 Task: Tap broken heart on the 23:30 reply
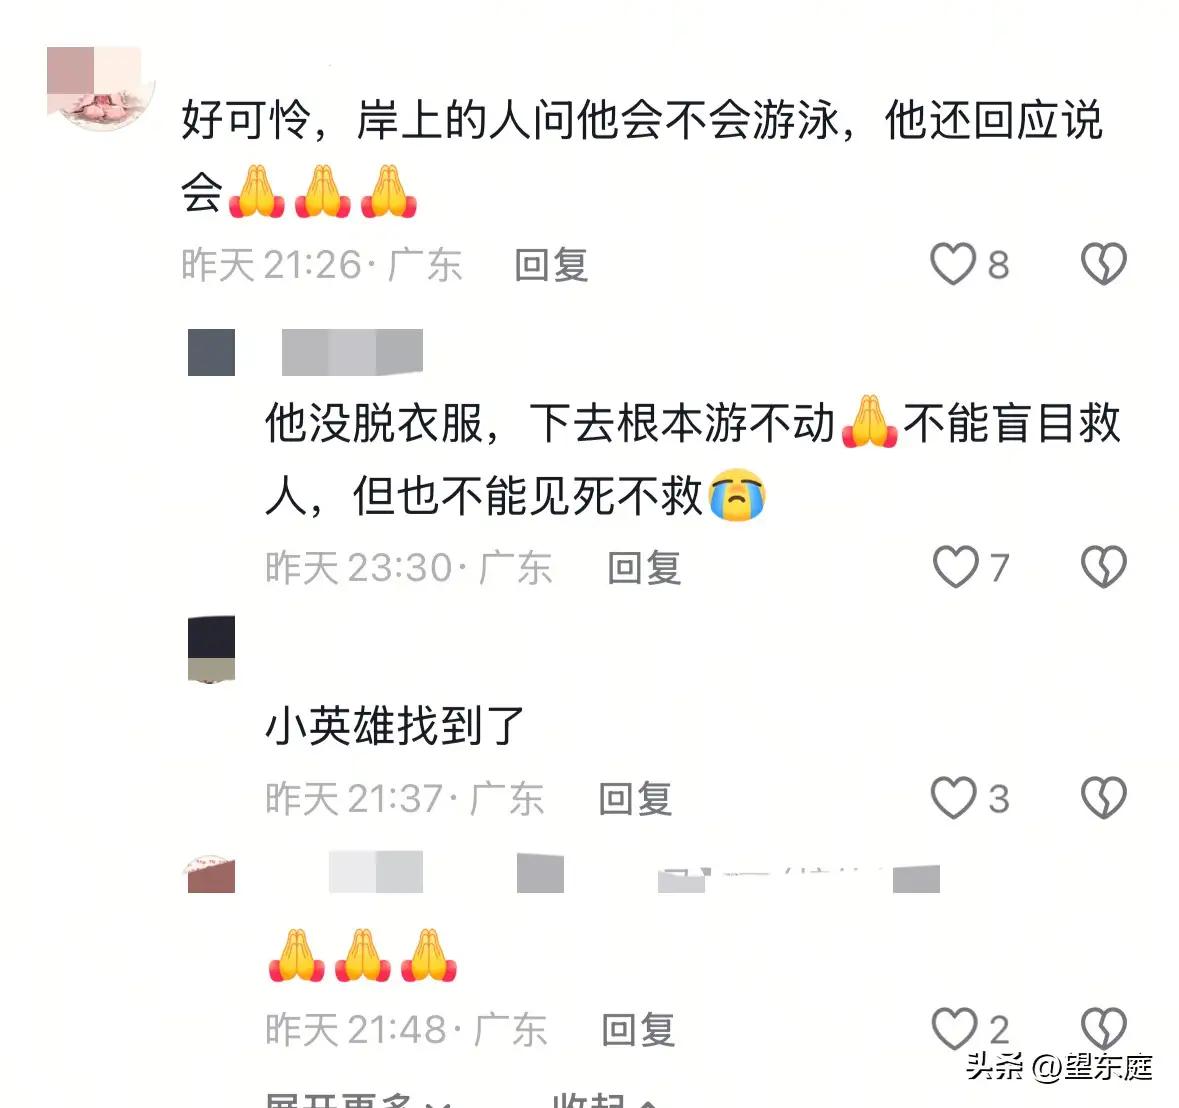click(1103, 566)
